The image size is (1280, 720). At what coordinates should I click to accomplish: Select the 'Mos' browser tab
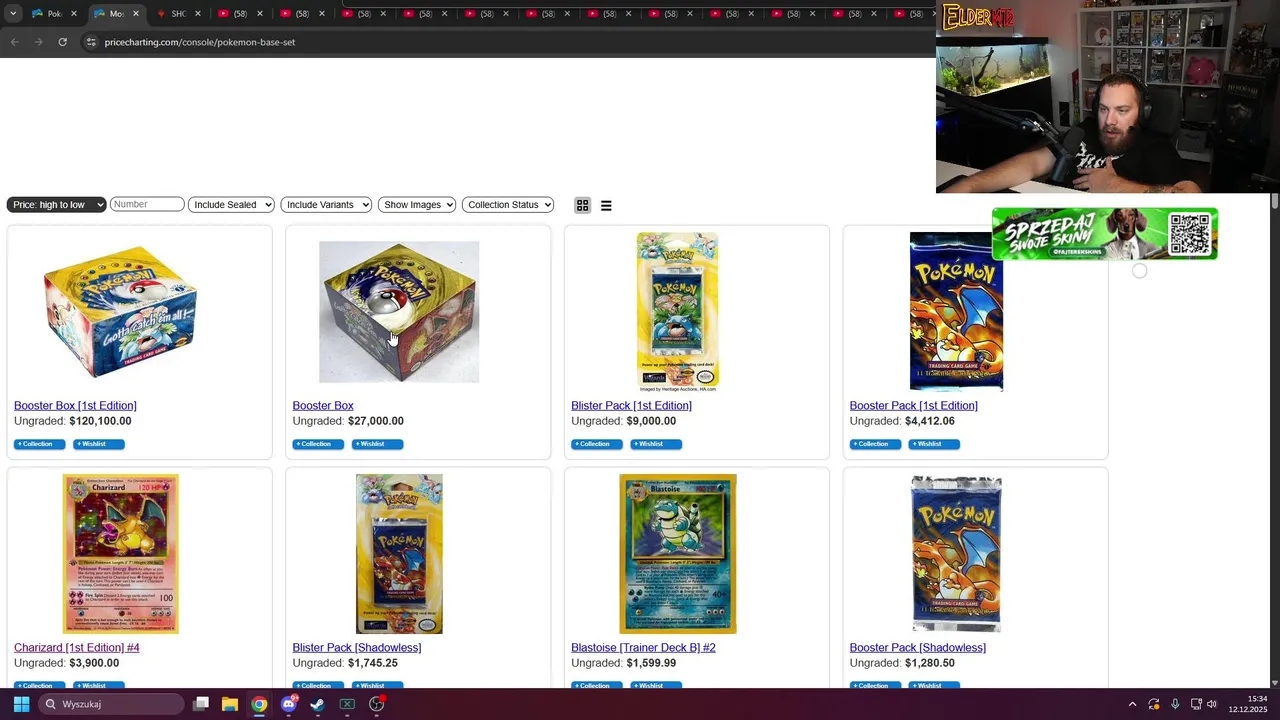[116, 14]
